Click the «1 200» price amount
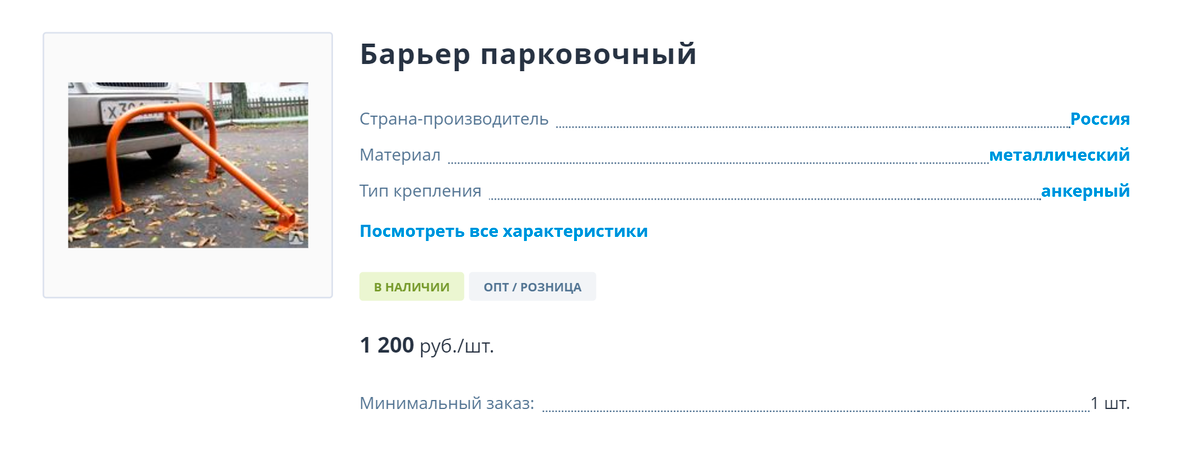1200x455 pixels. click(386, 346)
